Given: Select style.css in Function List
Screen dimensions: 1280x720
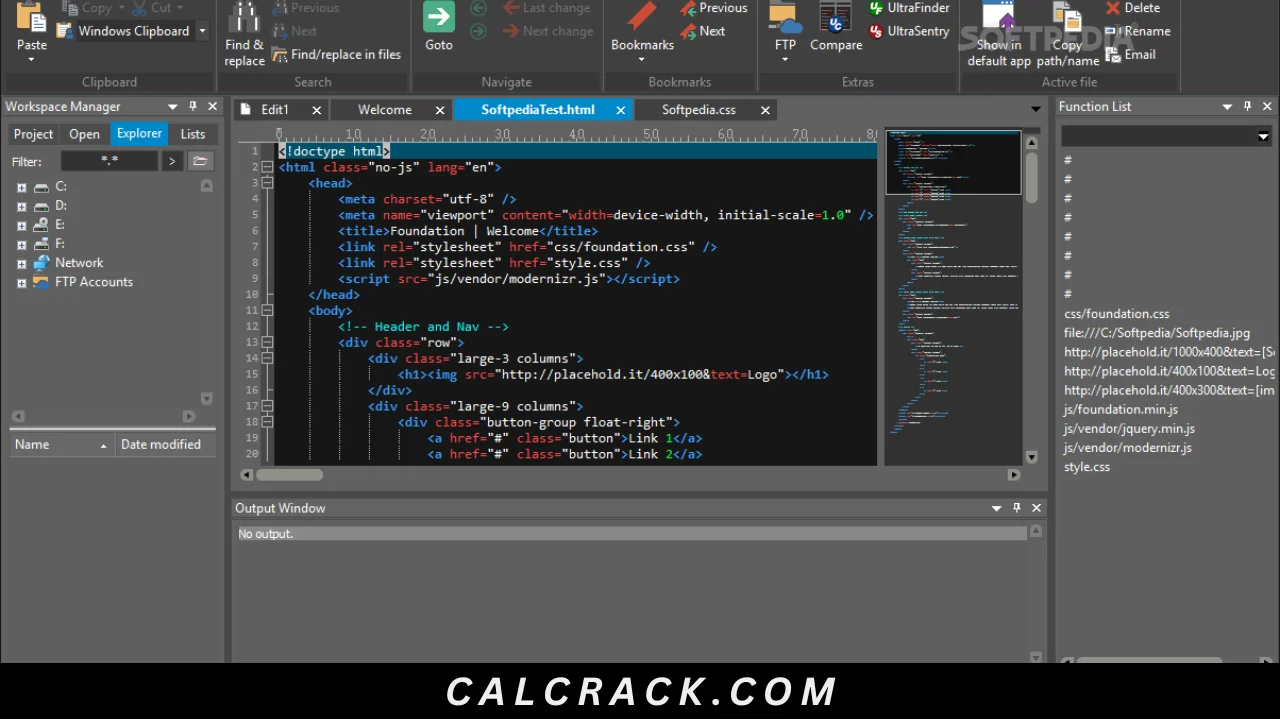Looking at the screenshot, I should (x=1087, y=467).
